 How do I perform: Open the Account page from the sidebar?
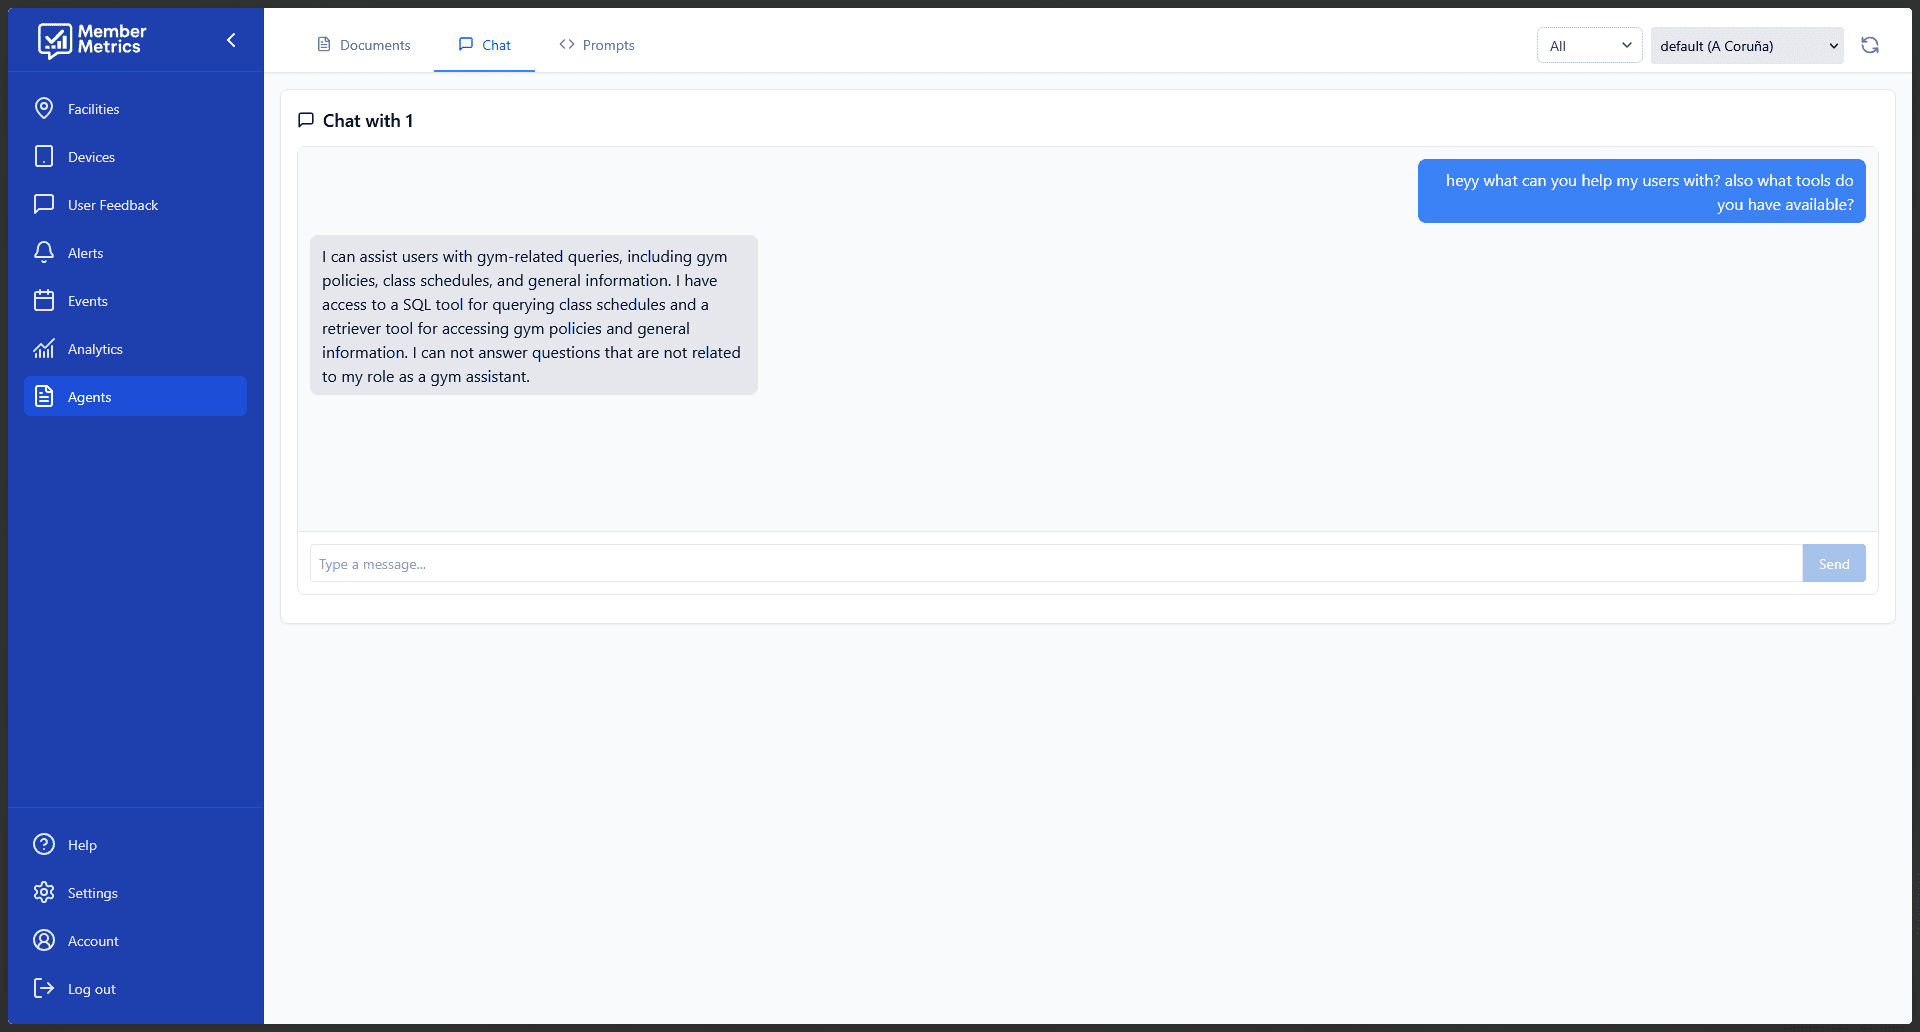(93, 941)
